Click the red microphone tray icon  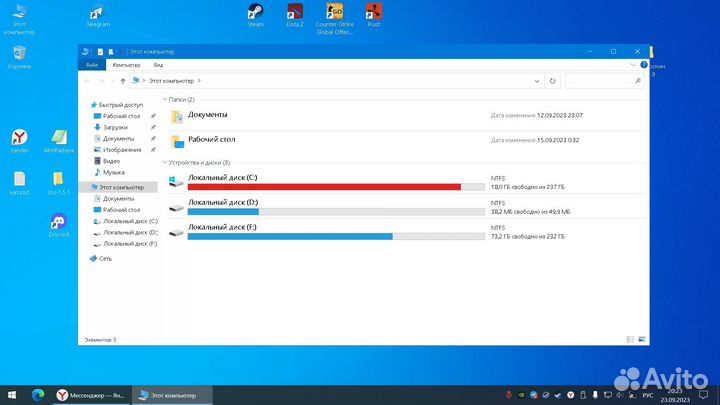click(x=508, y=395)
